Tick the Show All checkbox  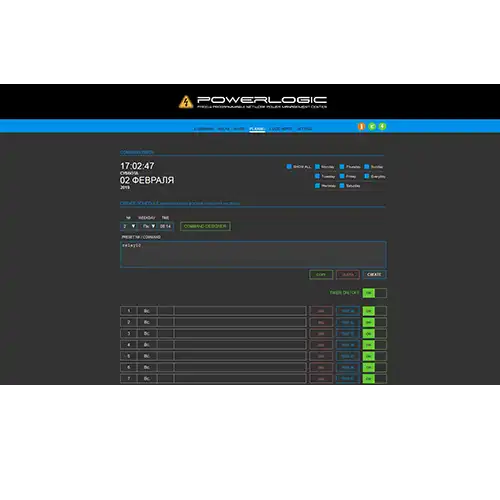point(289,166)
